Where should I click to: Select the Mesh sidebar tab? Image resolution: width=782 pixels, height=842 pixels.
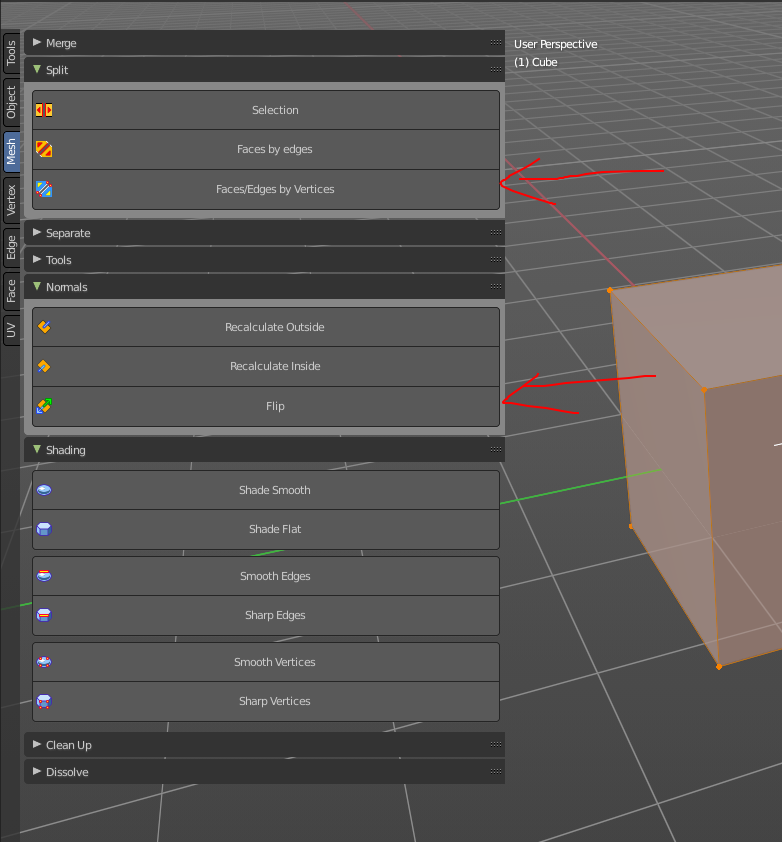(x=11, y=152)
